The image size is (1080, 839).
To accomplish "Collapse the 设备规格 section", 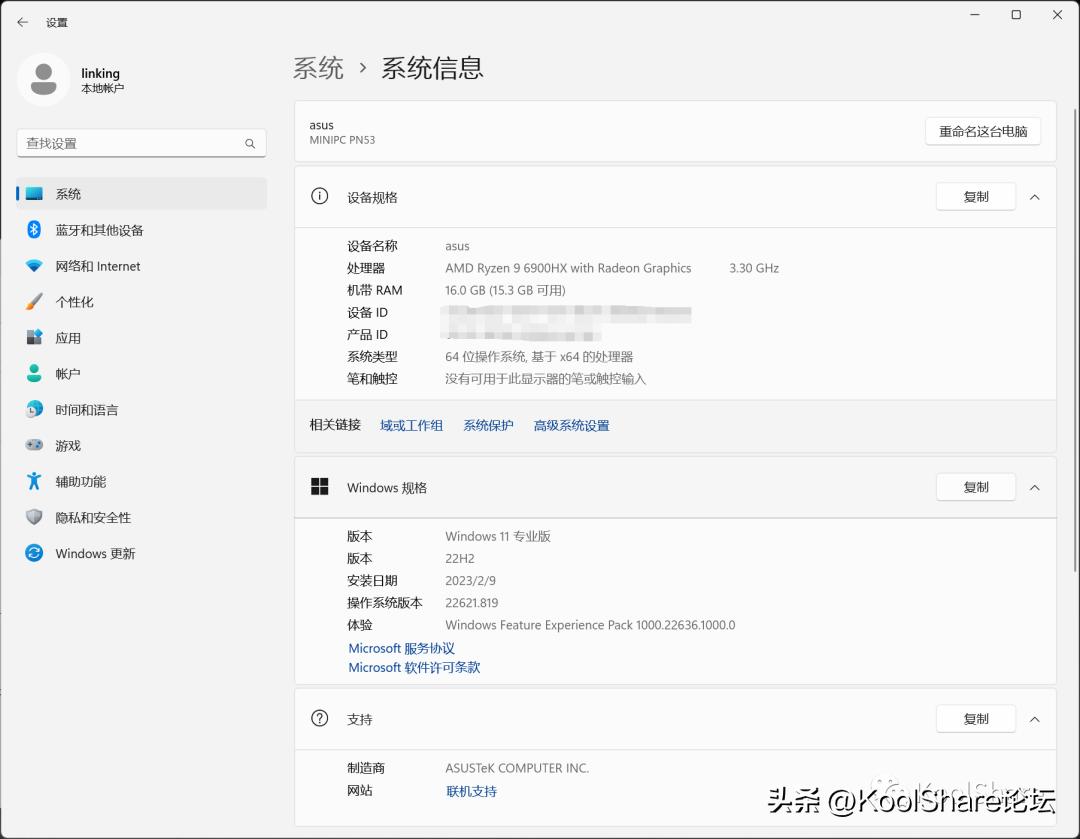I will (x=1035, y=196).
